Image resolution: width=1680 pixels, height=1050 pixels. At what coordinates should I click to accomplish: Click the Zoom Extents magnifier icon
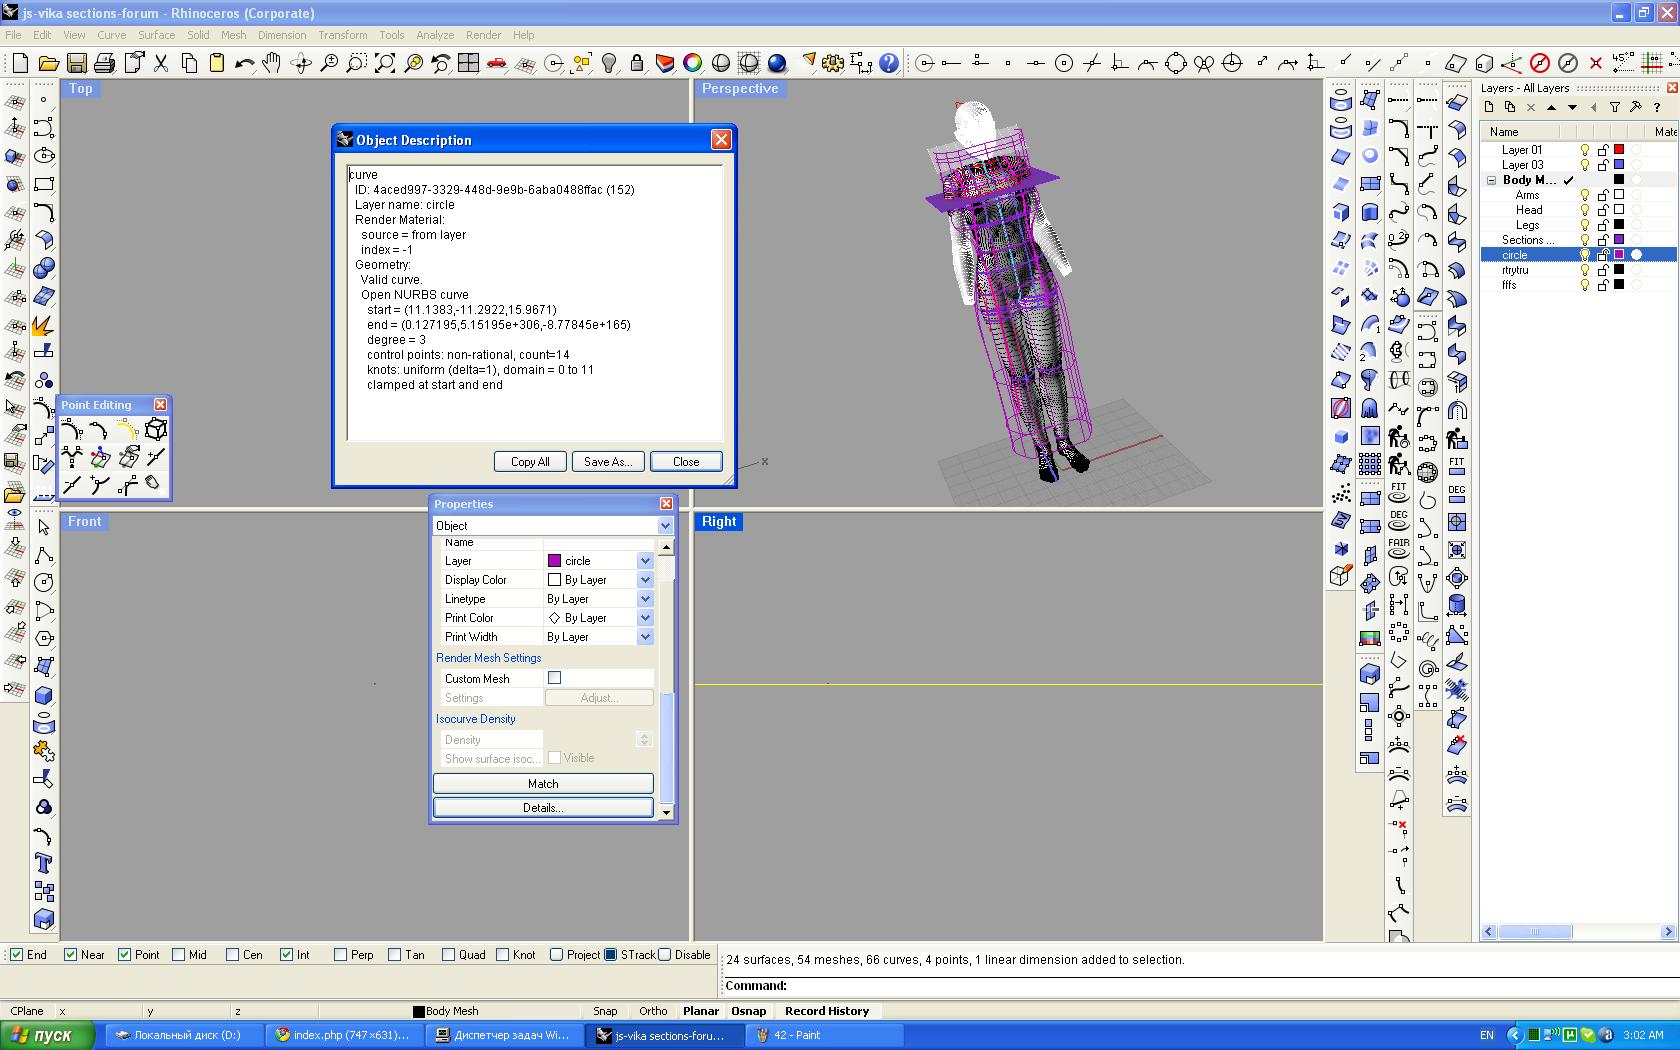tap(384, 64)
